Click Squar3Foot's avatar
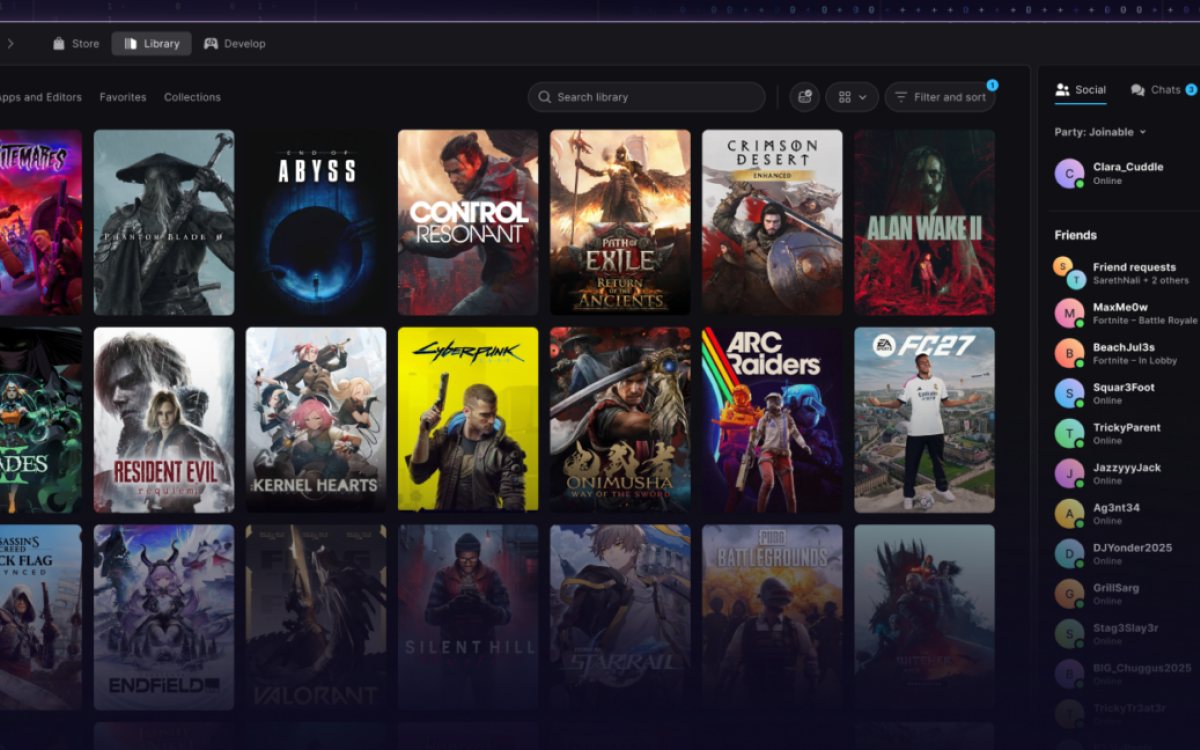The width and height of the screenshot is (1200, 750). 1069,393
